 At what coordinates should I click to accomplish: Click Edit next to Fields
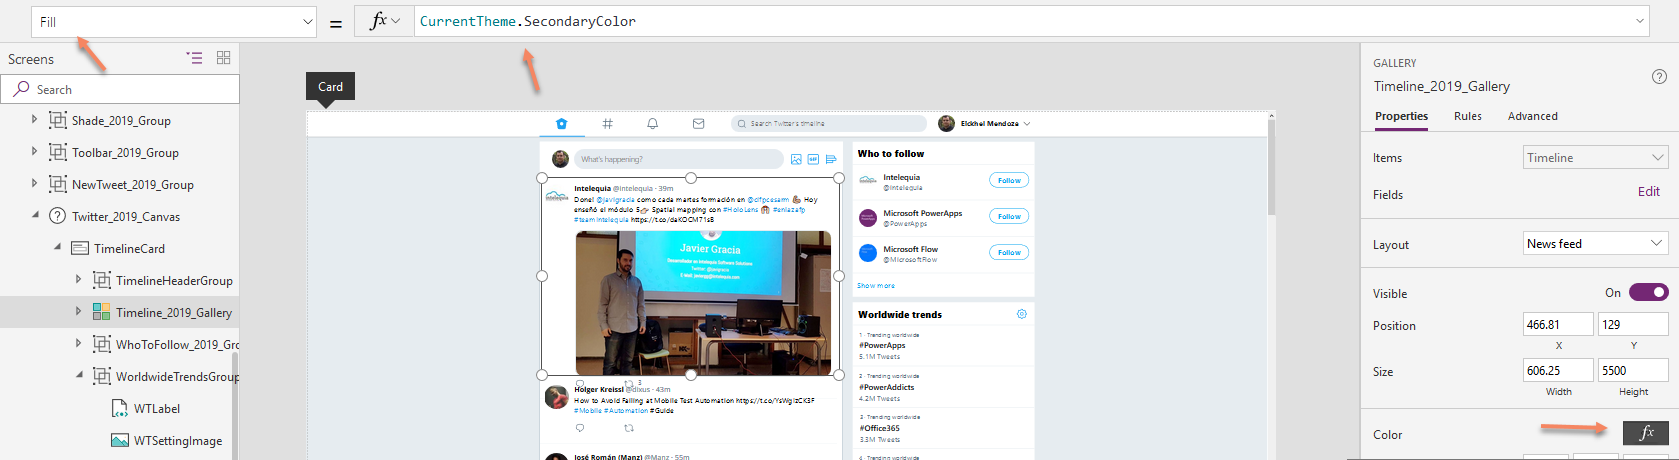click(x=1648, y=192)
